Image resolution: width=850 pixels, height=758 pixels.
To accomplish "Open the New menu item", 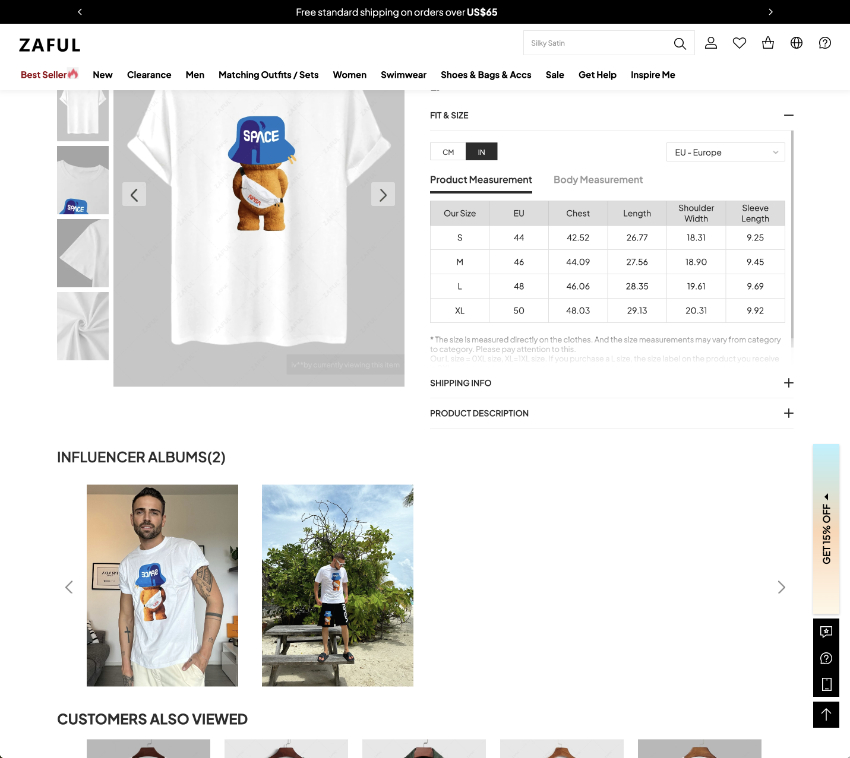I will pyautogui.click(x=102, y=75).
